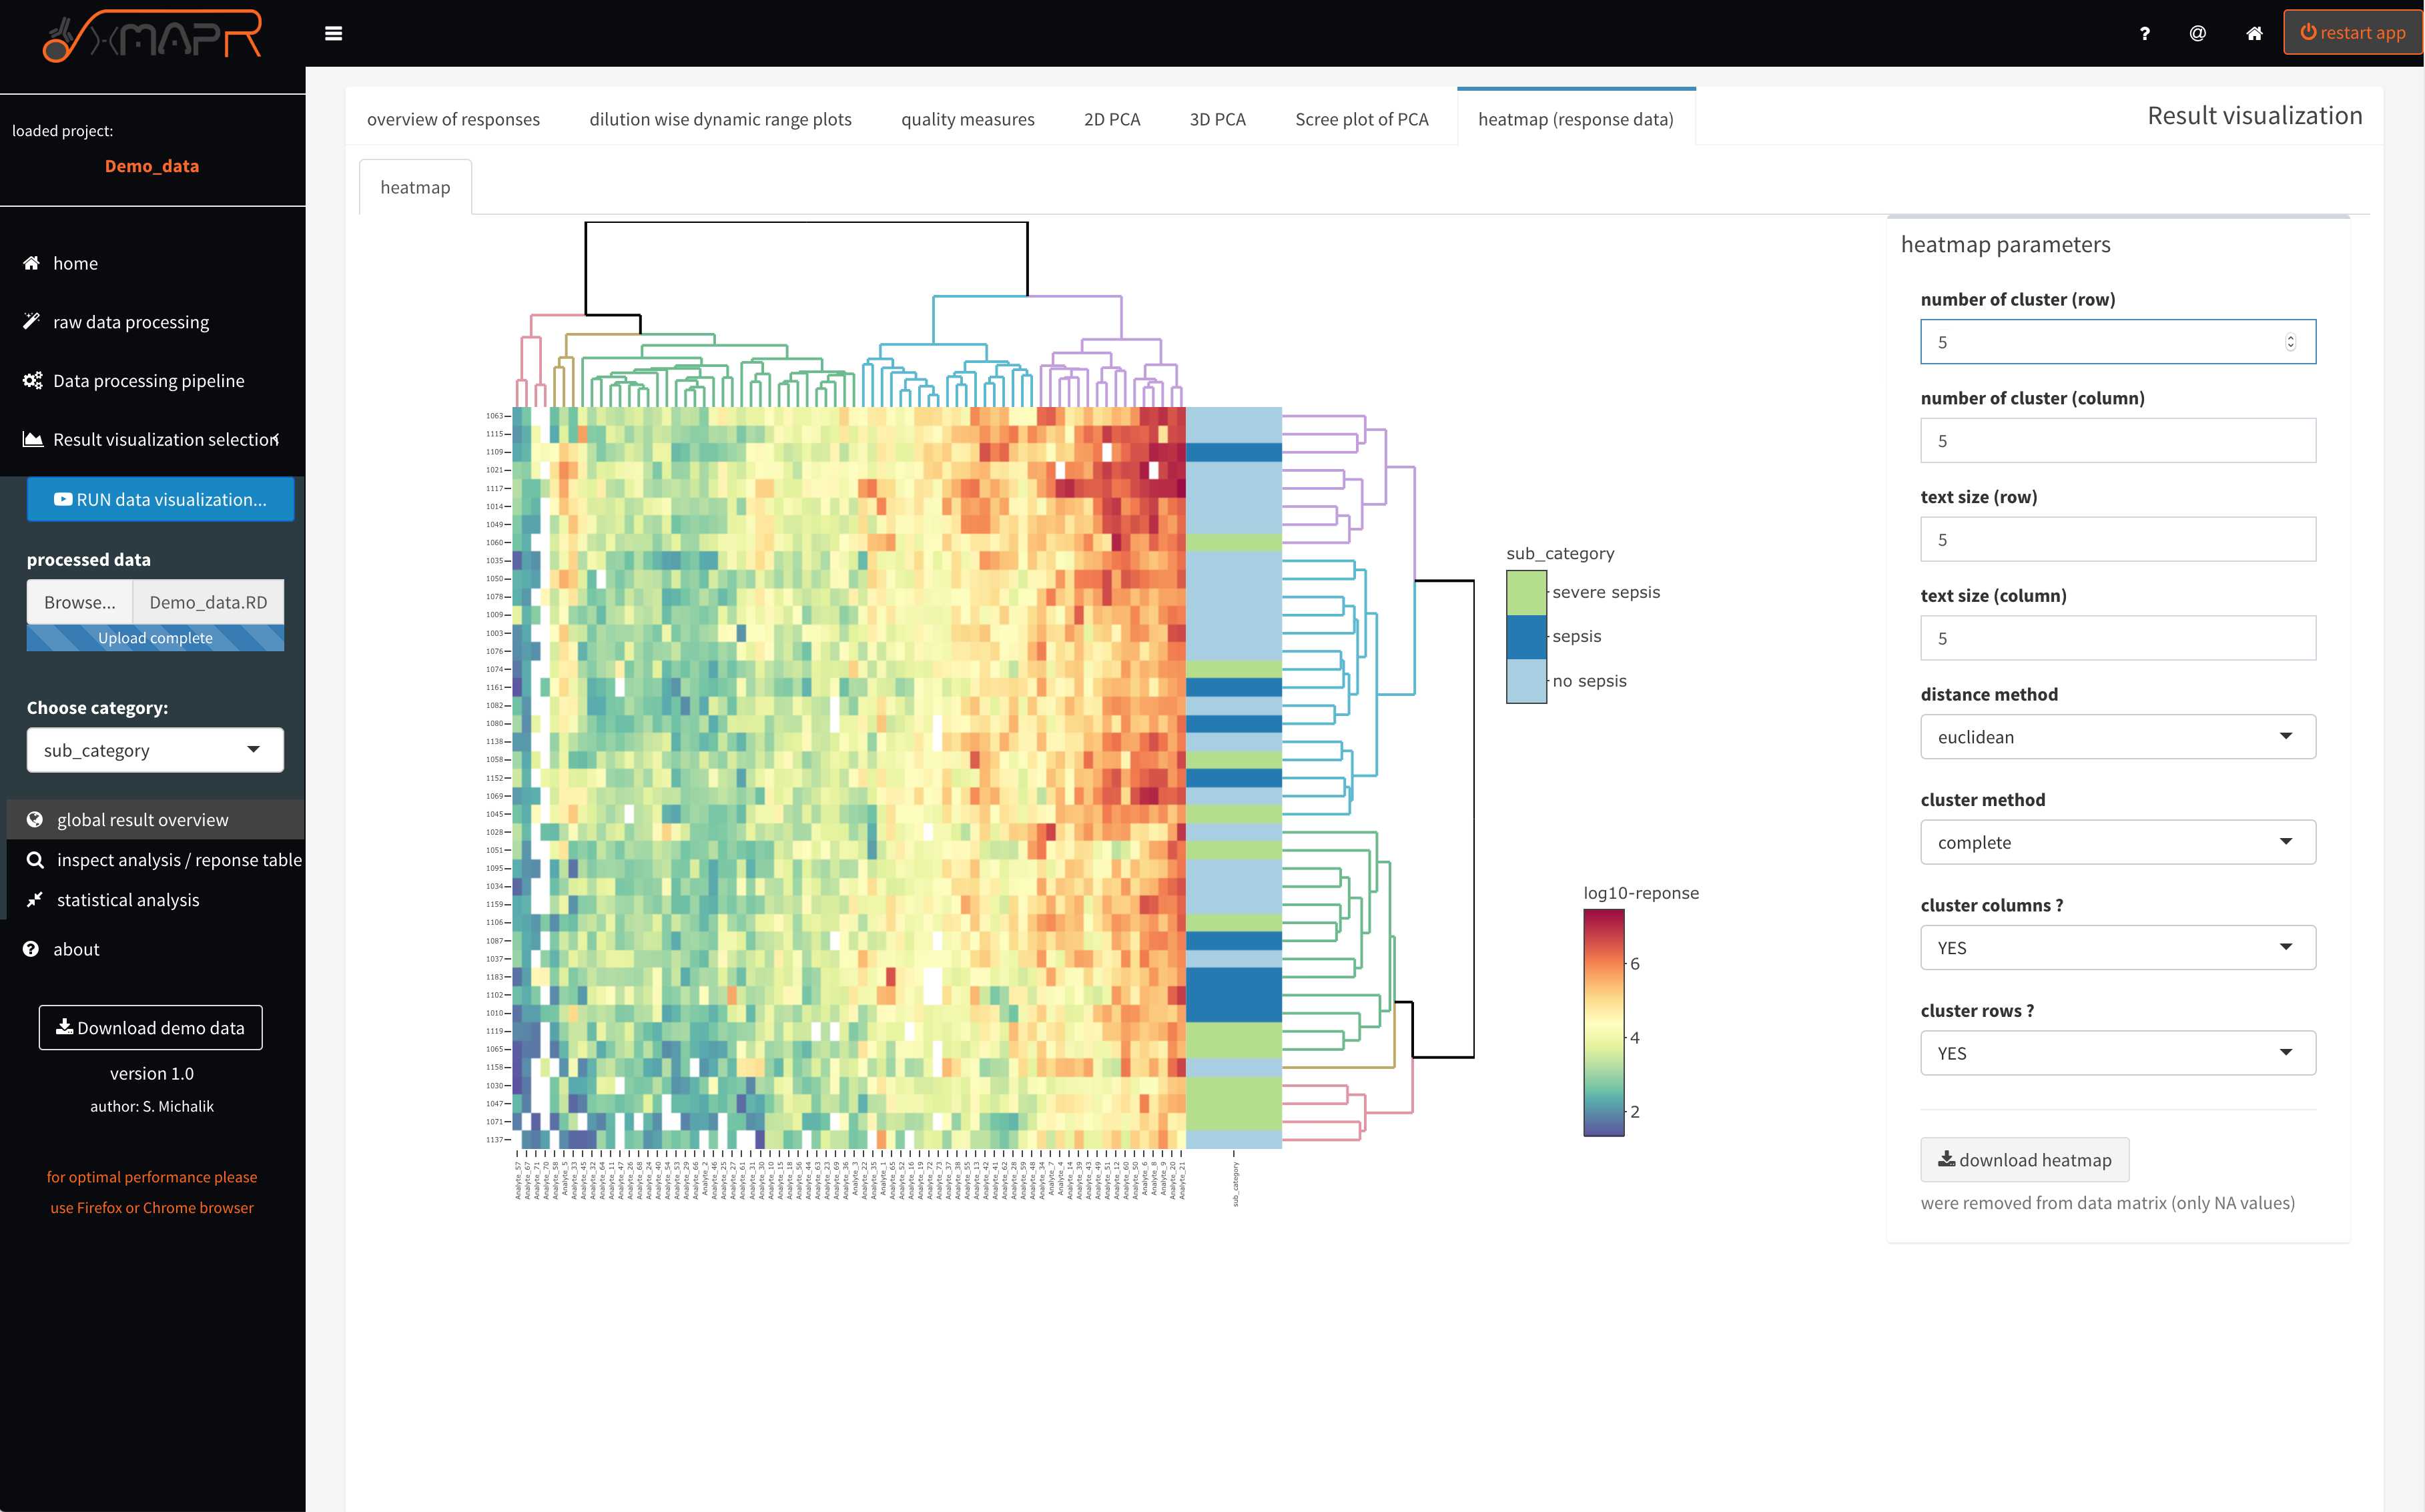Open the cluster columns dropdown
The height and width of the screenshot is (1512, 2425).
2117,947
